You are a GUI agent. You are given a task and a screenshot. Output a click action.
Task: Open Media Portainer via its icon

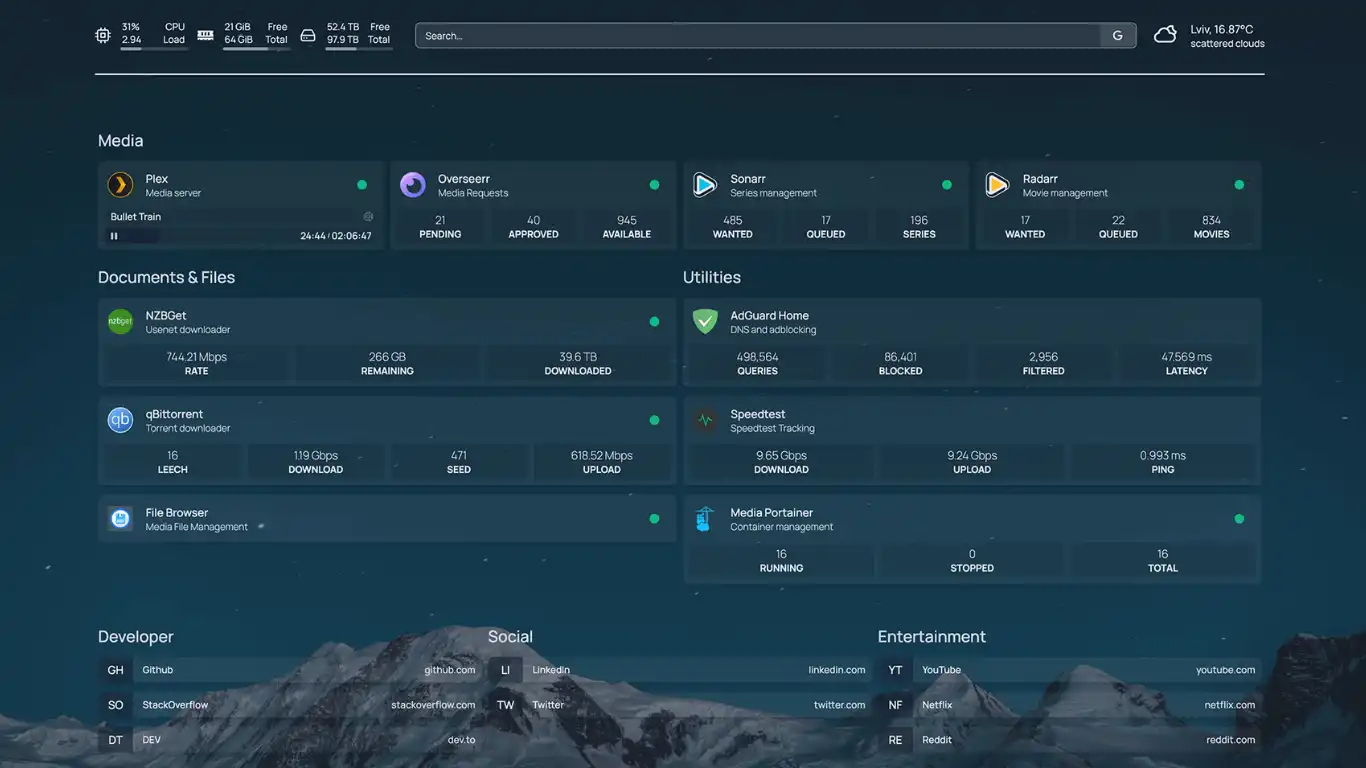[705, 519]
